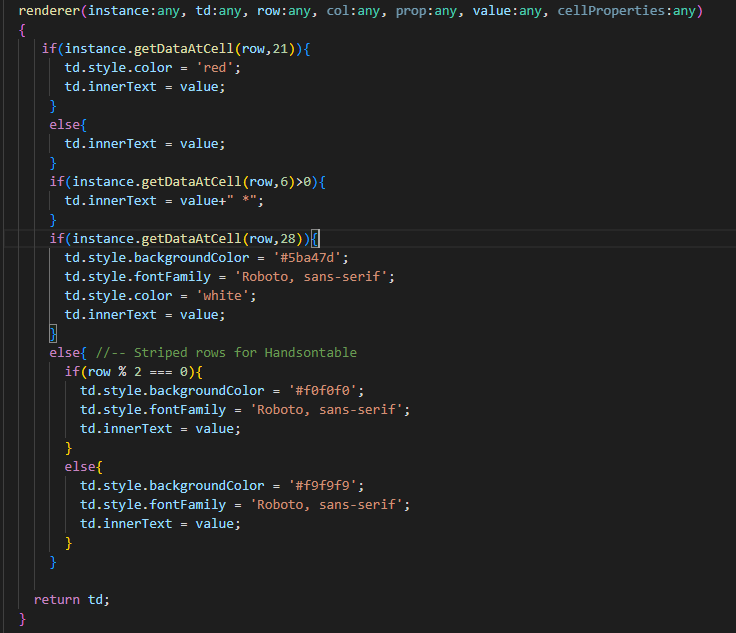Viewport: 736px width, 633px height.
Task: Click the return td; statement
Action: pos(71,600)
